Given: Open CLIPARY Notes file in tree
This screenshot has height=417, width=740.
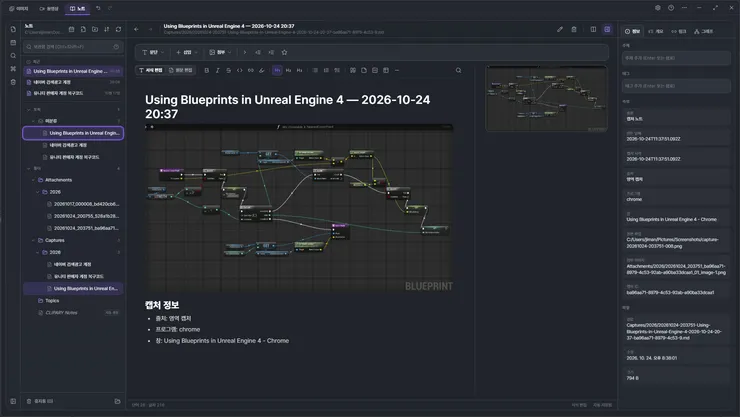Looking at the screenshot, I should click(x=61, y=313).
